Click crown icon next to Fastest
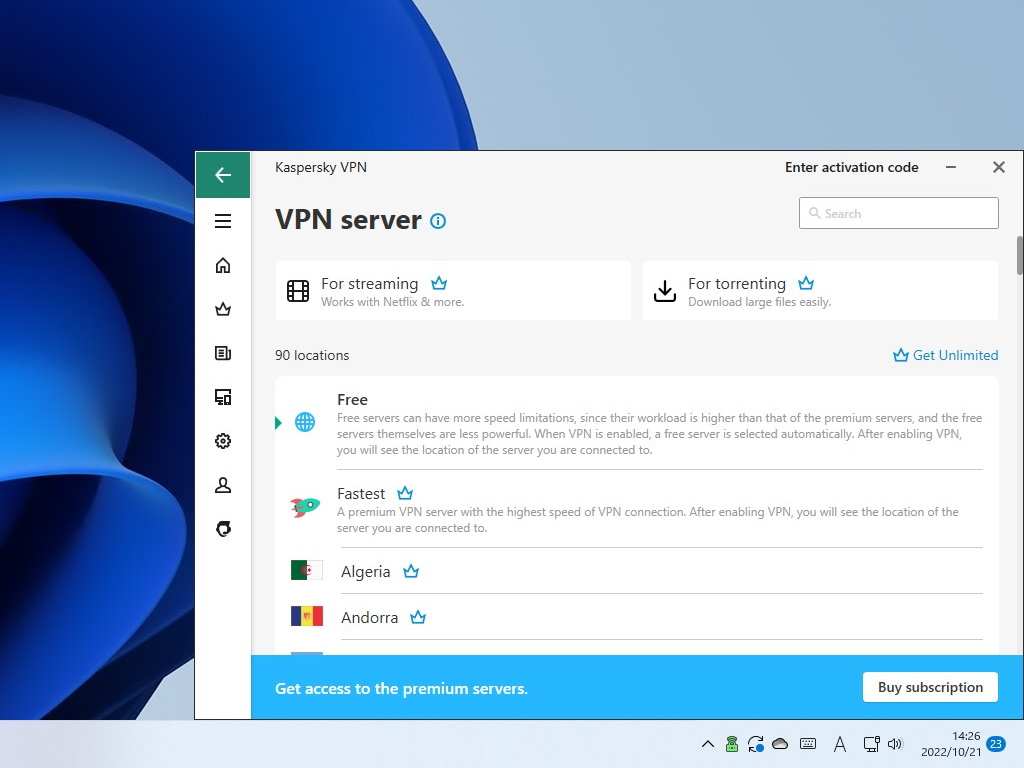This screenshot has height=768, width=1024. (405, 493)
